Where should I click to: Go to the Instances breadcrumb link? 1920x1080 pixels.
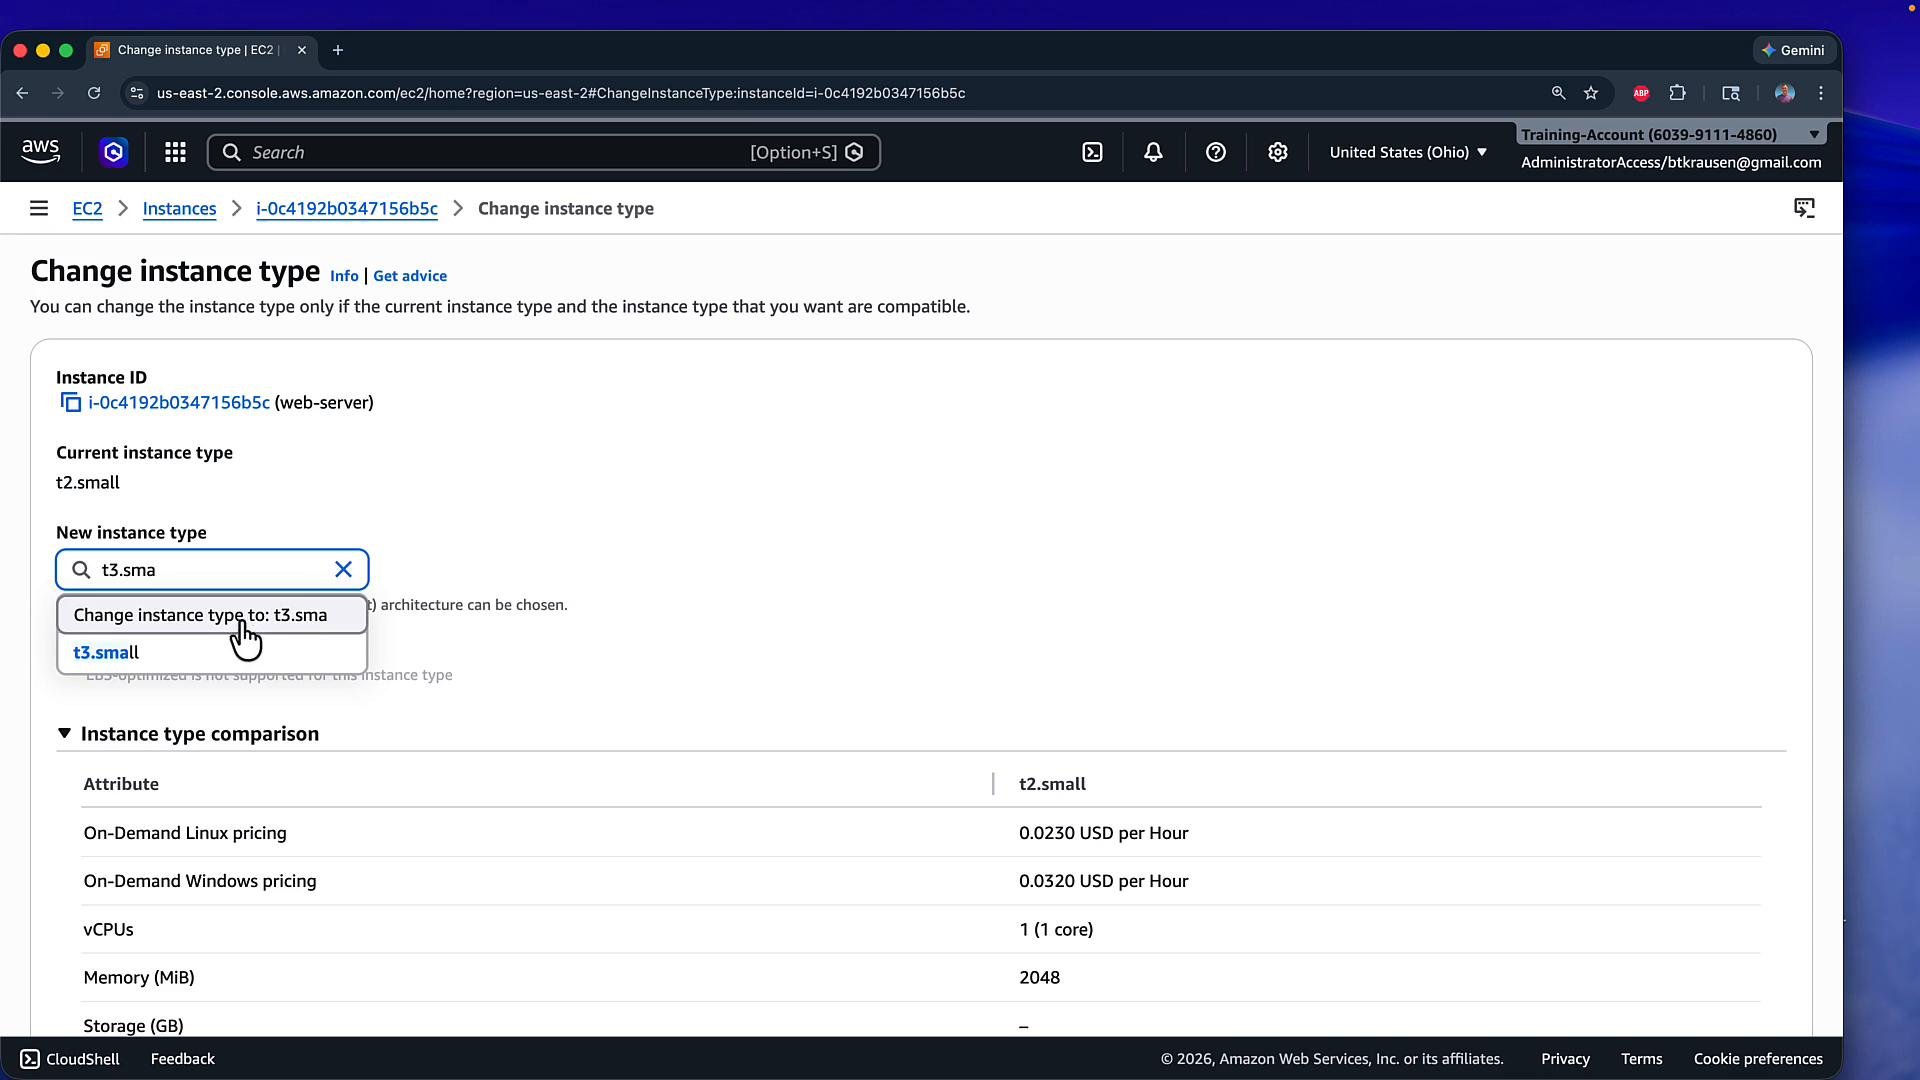(x=179, y=208)
